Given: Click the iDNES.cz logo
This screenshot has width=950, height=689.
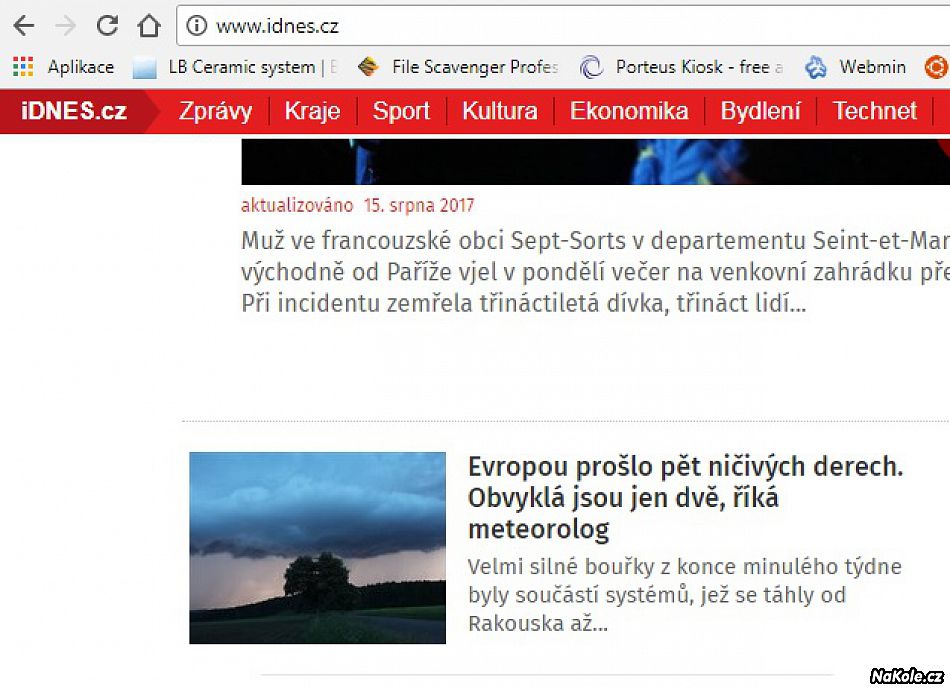Looking at the screenshot, I should click(x=74, y=111).
